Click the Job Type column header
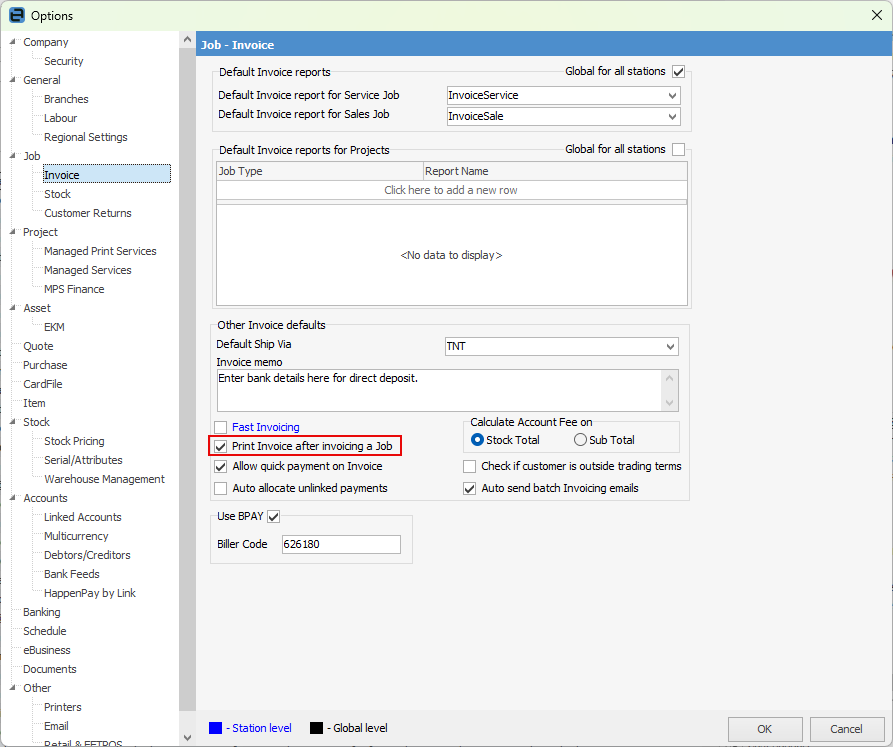This screenshot has height=747, width=893. pyautogui.click(x=319, y=171)
